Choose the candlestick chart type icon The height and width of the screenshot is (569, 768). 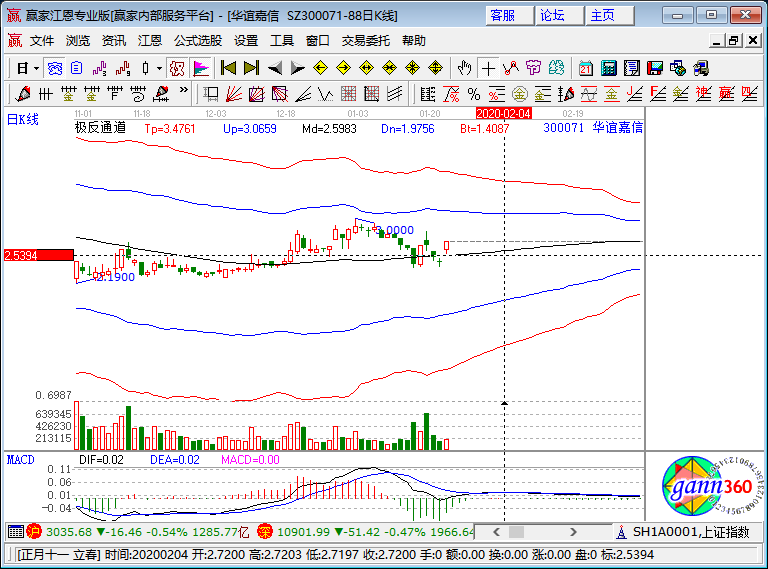click(145, 68)
